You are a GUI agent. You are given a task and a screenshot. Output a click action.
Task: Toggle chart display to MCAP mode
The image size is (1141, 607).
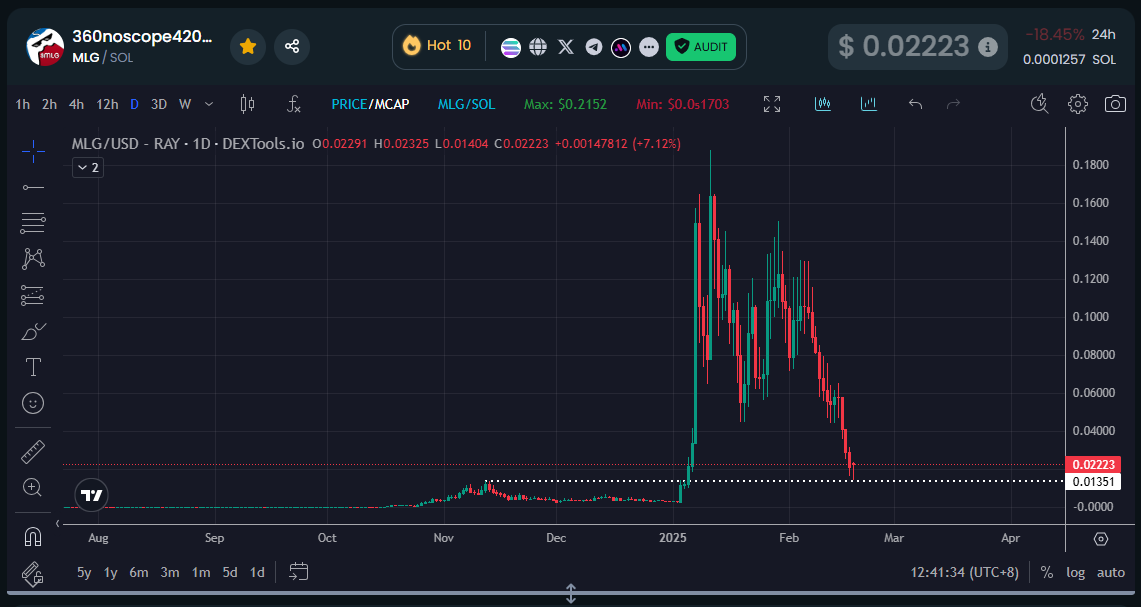[x=390, y=103]
